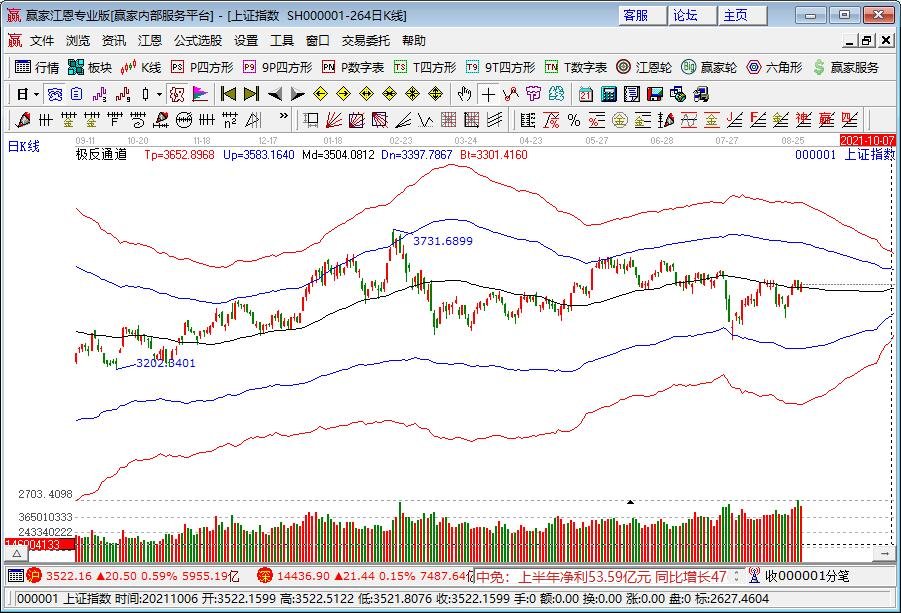The width and height of the screenshot is (901, 613).
Task: Select the red fan lines drawing tool
Action: (x=334, y=119)
